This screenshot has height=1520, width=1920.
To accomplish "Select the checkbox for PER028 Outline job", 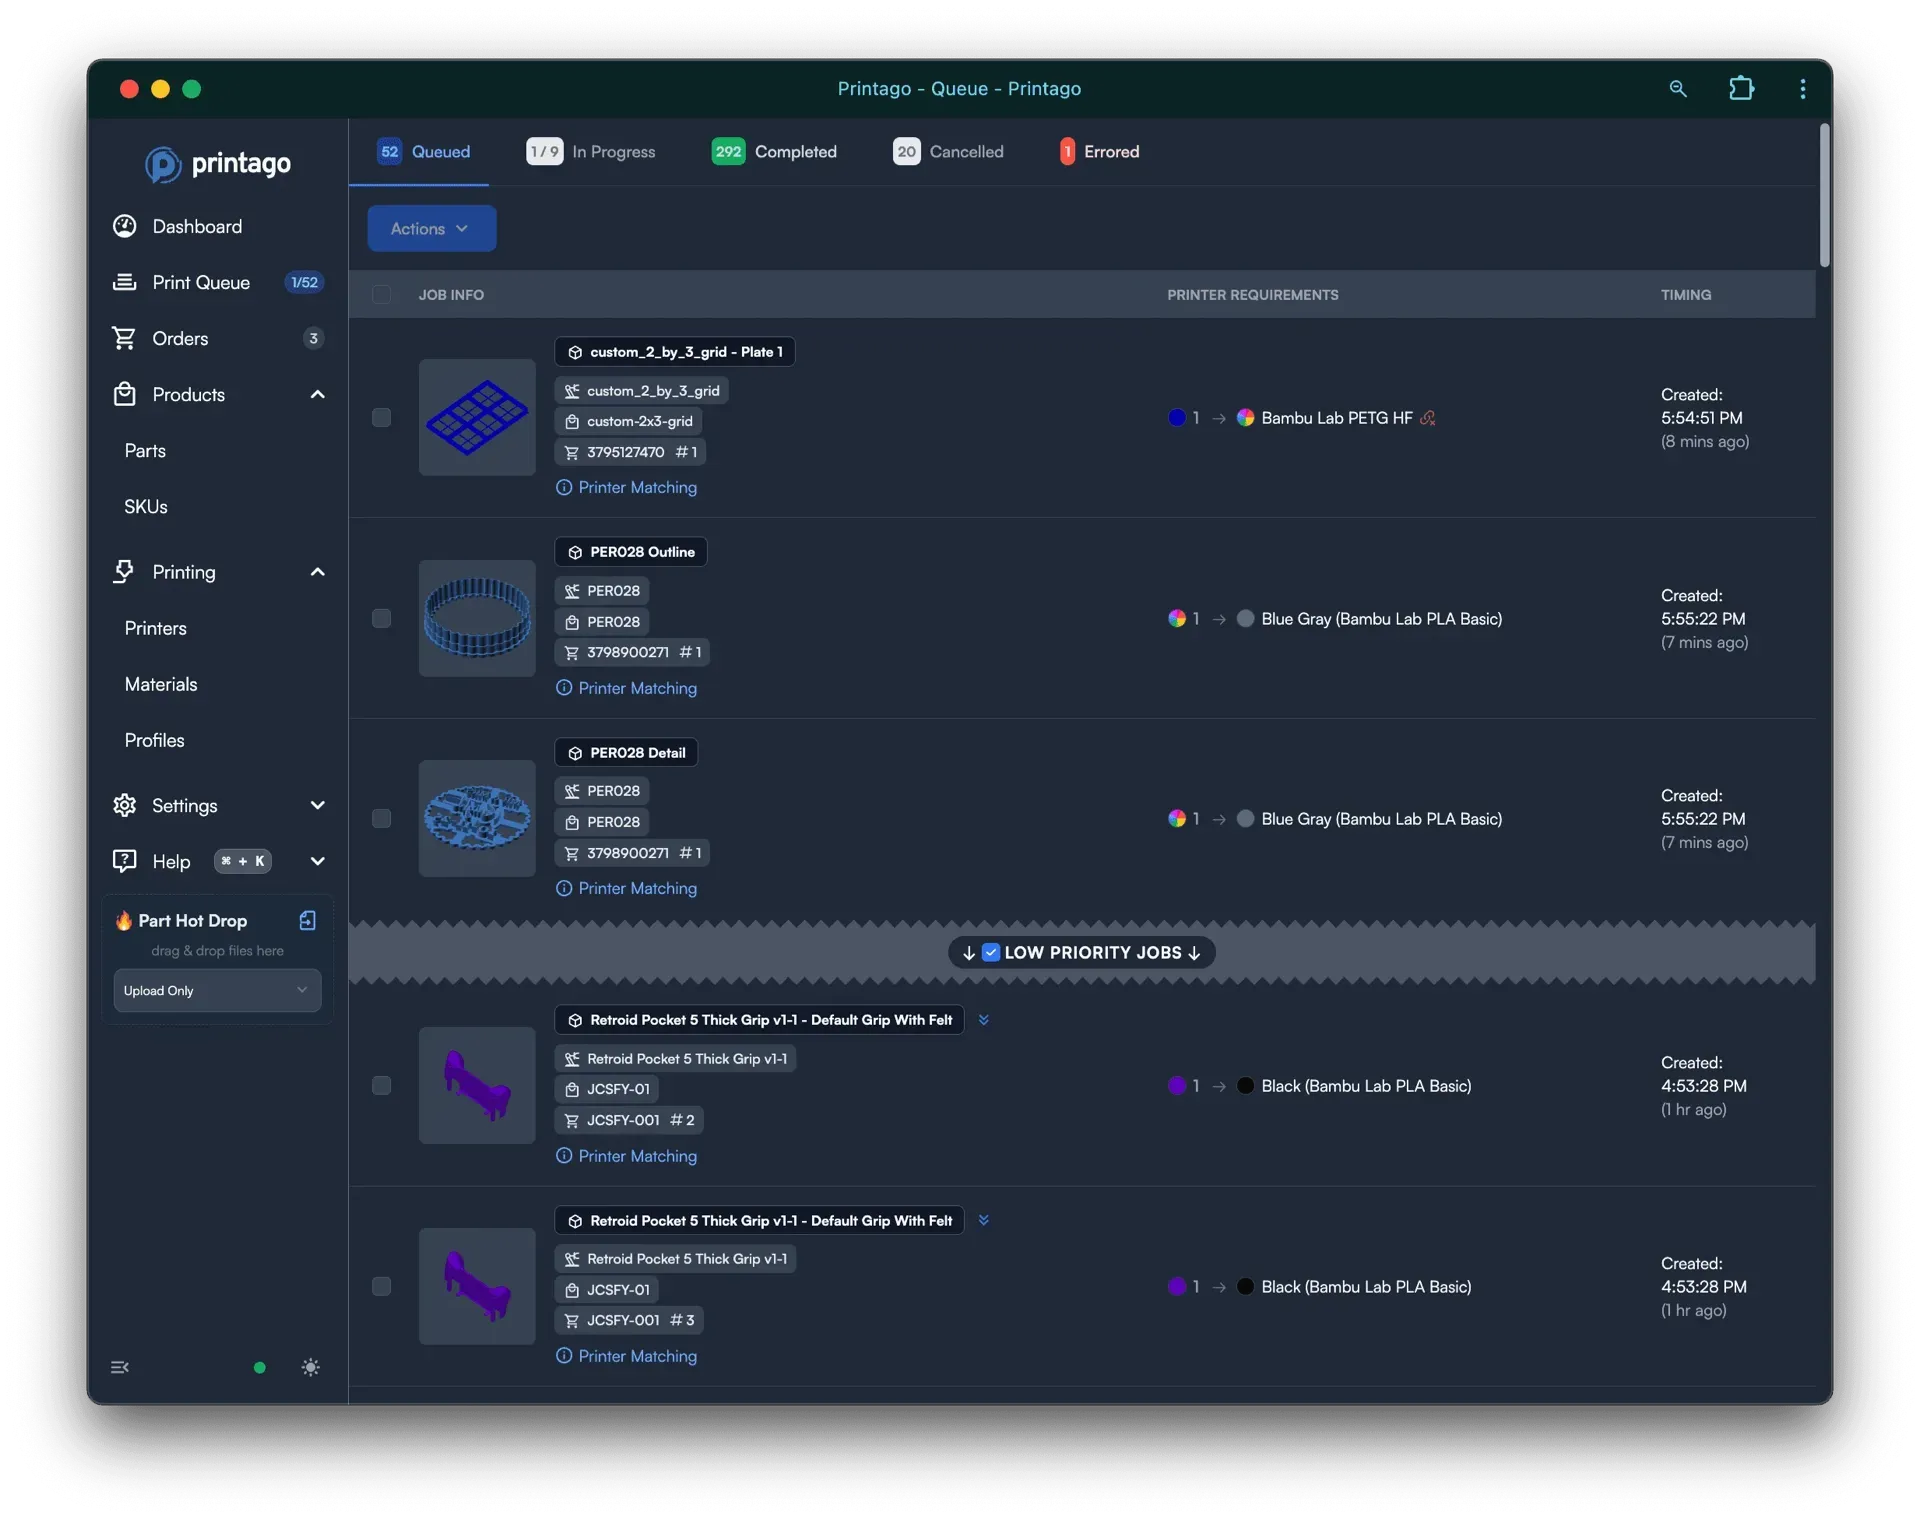I will coord(381,618).
